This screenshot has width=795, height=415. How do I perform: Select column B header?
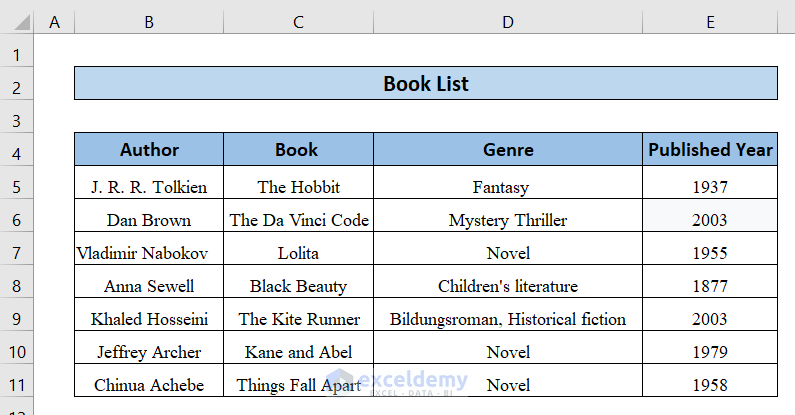(149, 21)
